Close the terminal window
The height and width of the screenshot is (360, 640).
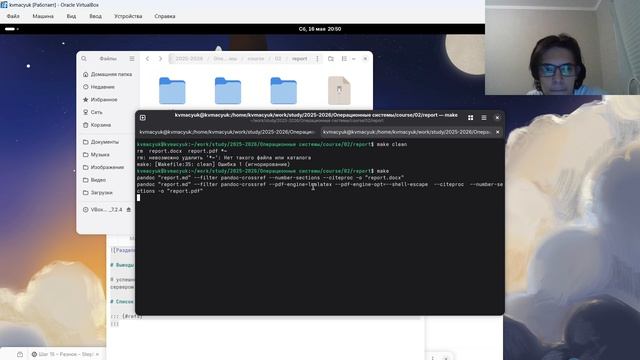pyautogui.click(x=497, y=118)
